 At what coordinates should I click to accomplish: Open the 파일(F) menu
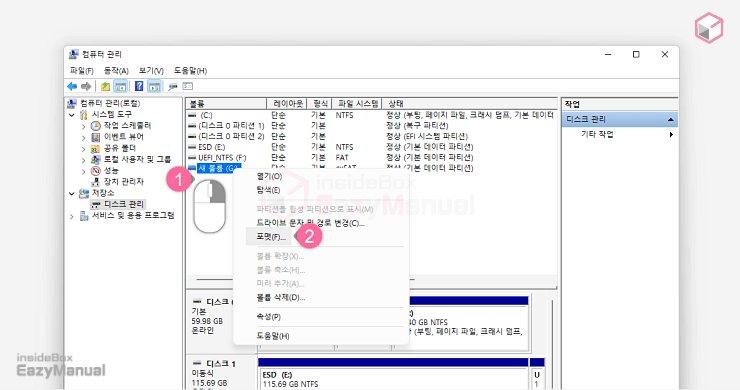(x=82, y=71)
